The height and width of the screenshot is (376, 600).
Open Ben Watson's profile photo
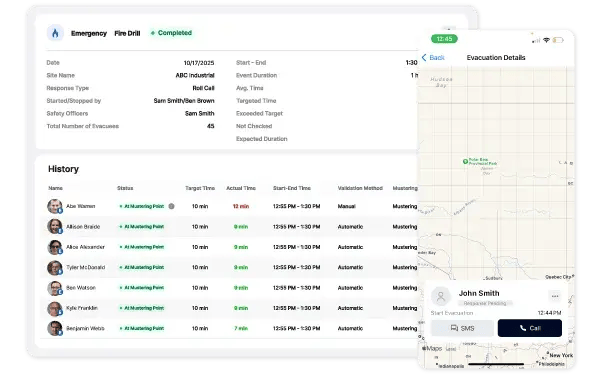tap(55, 288)
